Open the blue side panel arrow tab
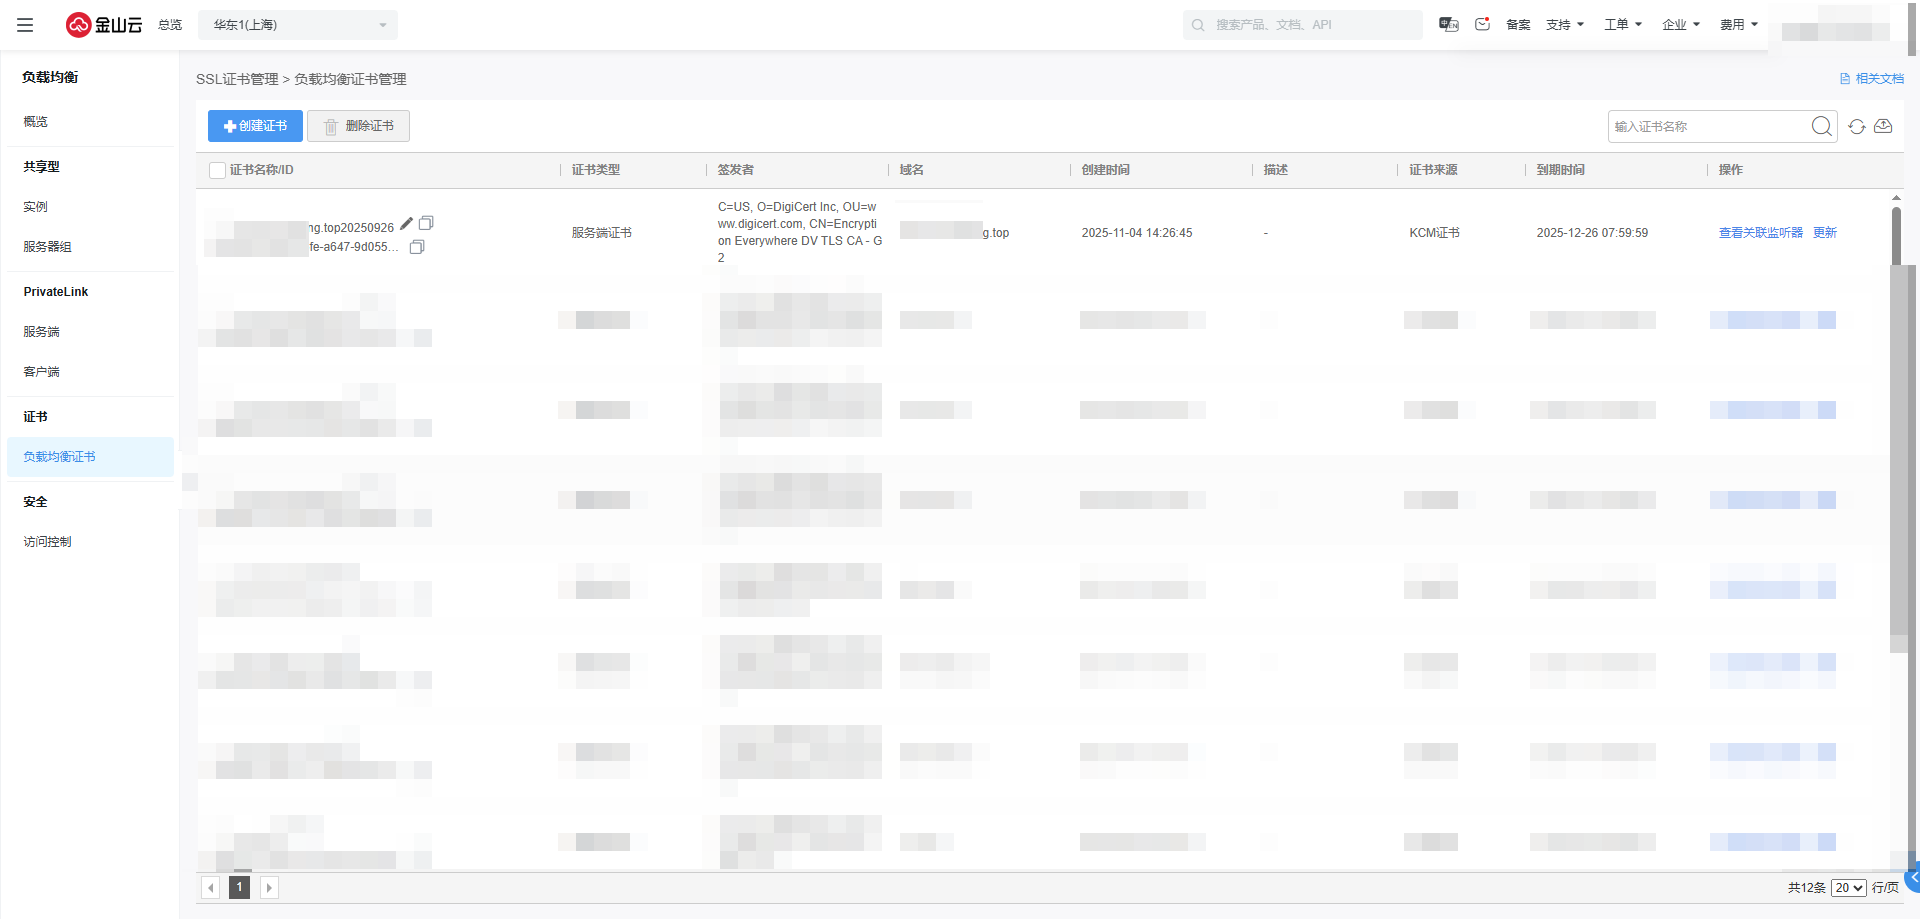 [x=1913, y=879]
